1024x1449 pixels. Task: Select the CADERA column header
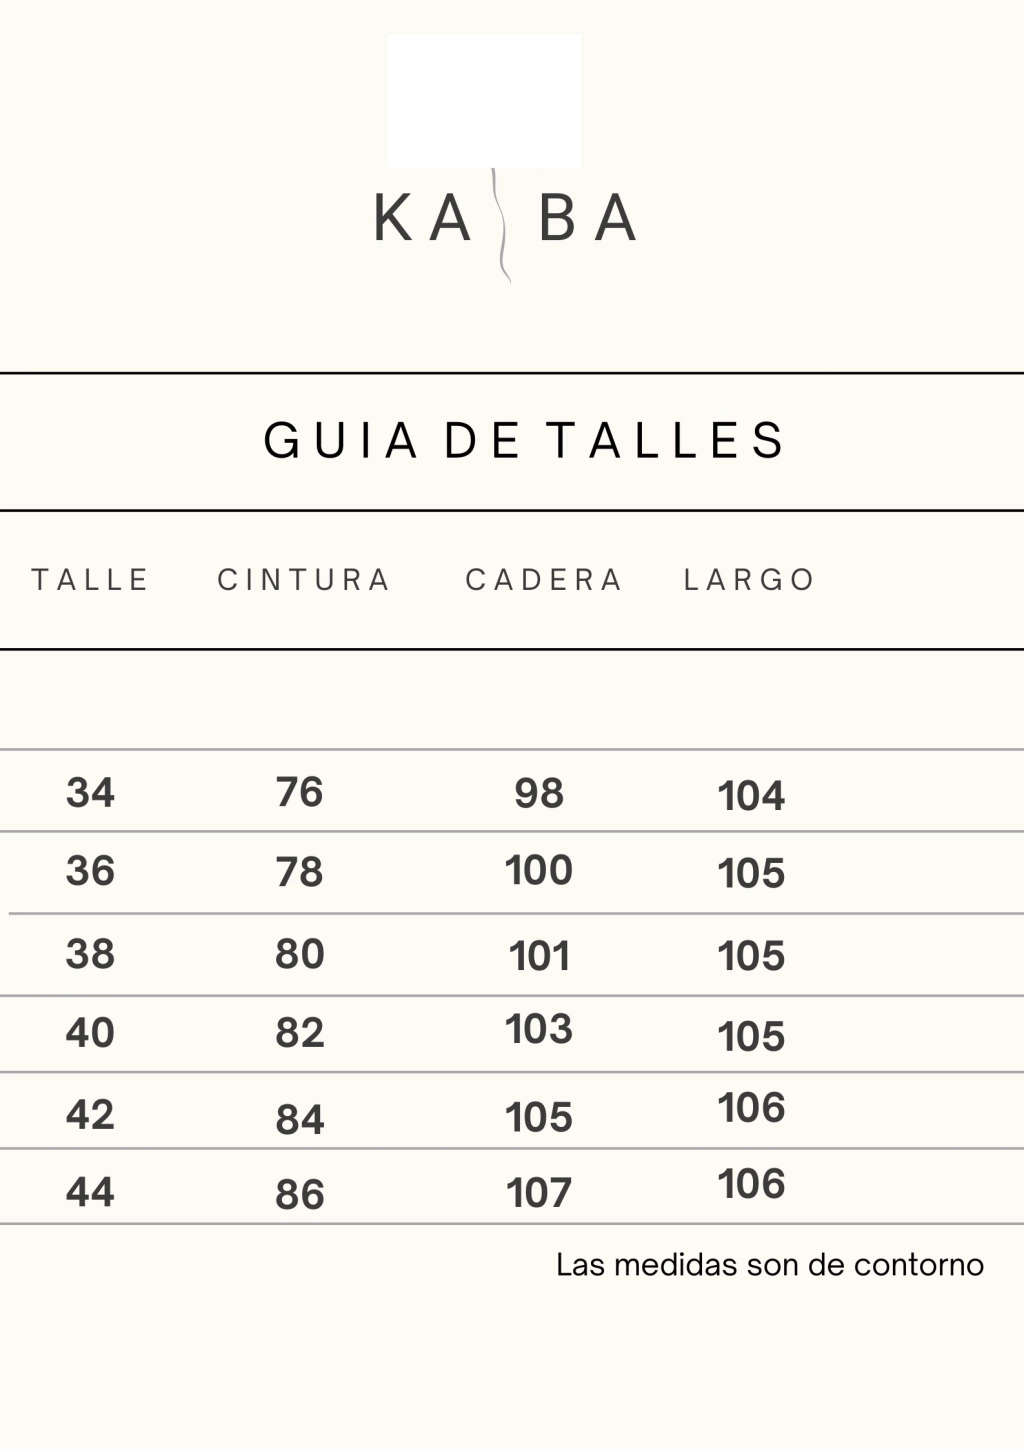click(x=544, y=580)
